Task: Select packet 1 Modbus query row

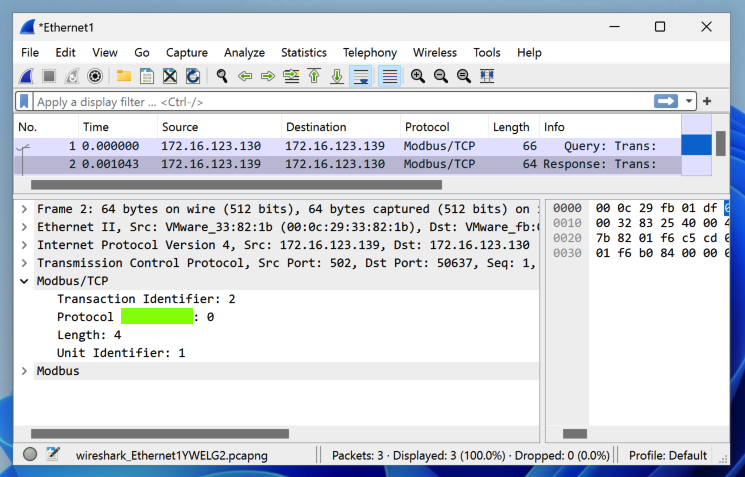Action: pos(347,146)
